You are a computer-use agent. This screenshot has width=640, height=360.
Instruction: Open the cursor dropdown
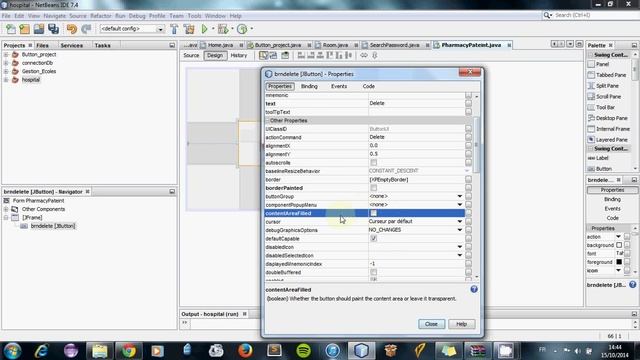(x=460, y=221)
